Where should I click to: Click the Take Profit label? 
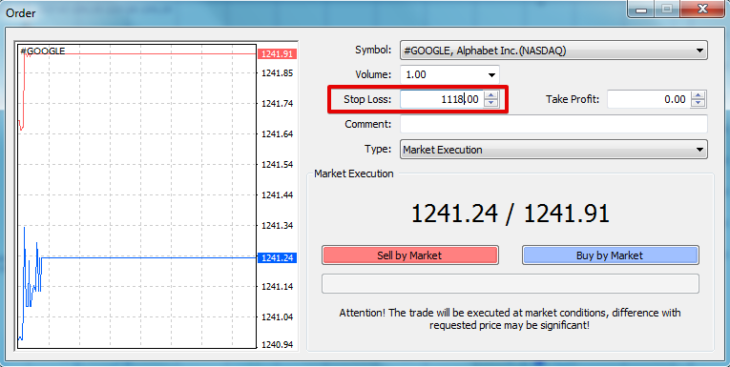click(573, 99)
